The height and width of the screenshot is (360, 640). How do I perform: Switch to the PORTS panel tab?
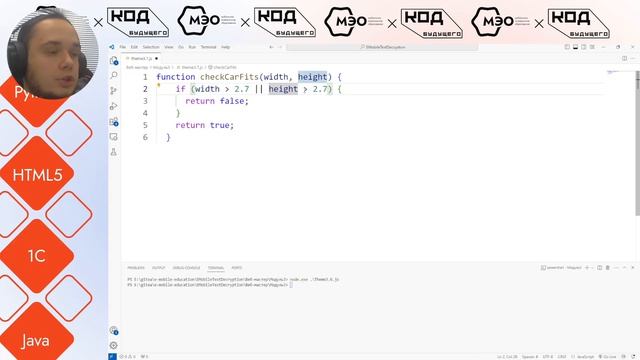[237, 268]
